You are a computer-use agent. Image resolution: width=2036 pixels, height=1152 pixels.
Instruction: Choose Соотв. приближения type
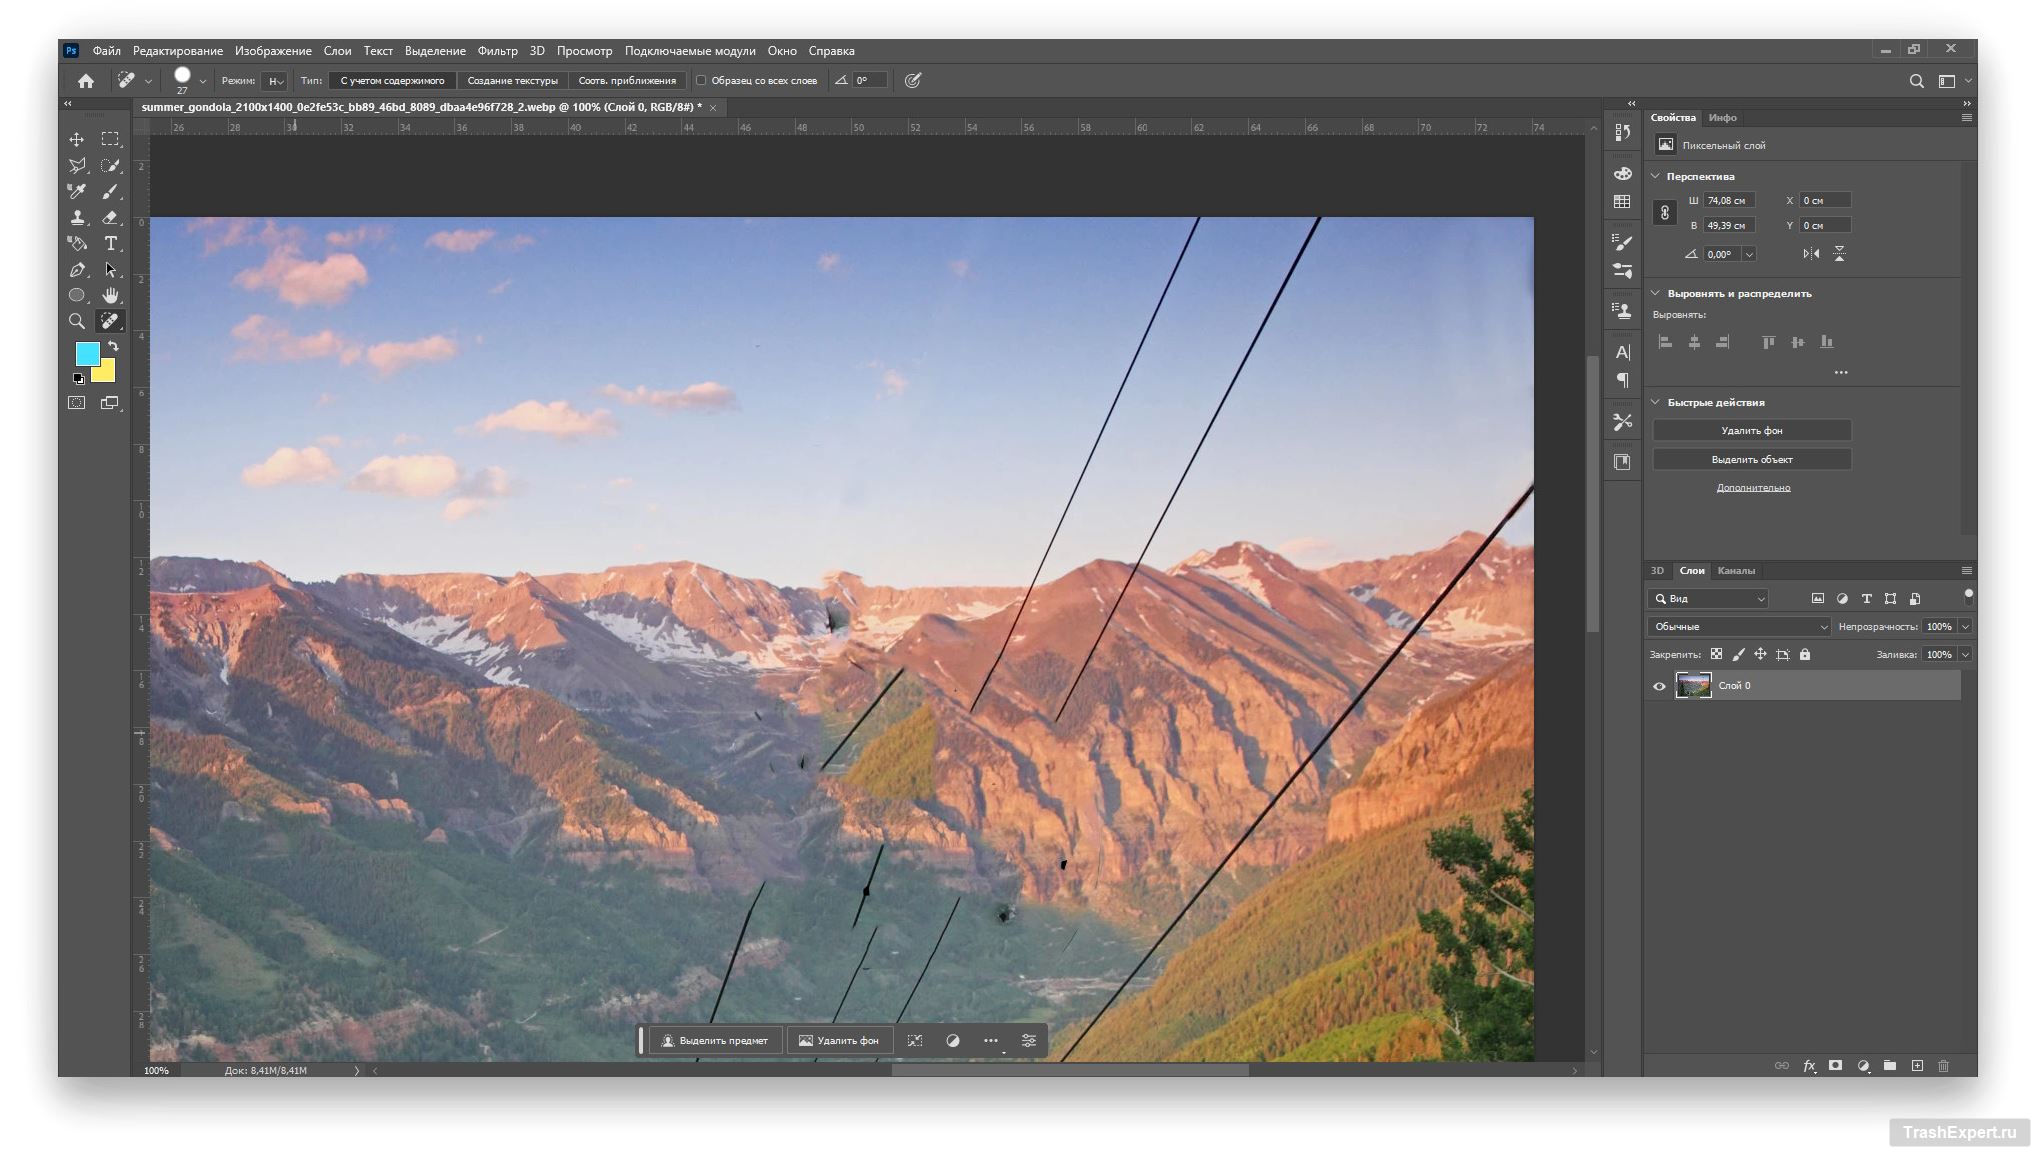627,81
